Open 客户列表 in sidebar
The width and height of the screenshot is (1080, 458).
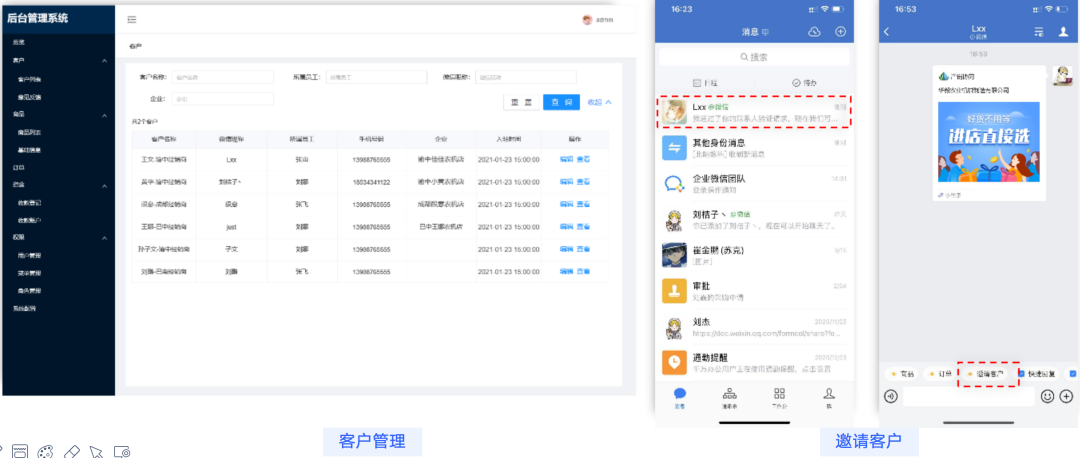coord(30,79)
